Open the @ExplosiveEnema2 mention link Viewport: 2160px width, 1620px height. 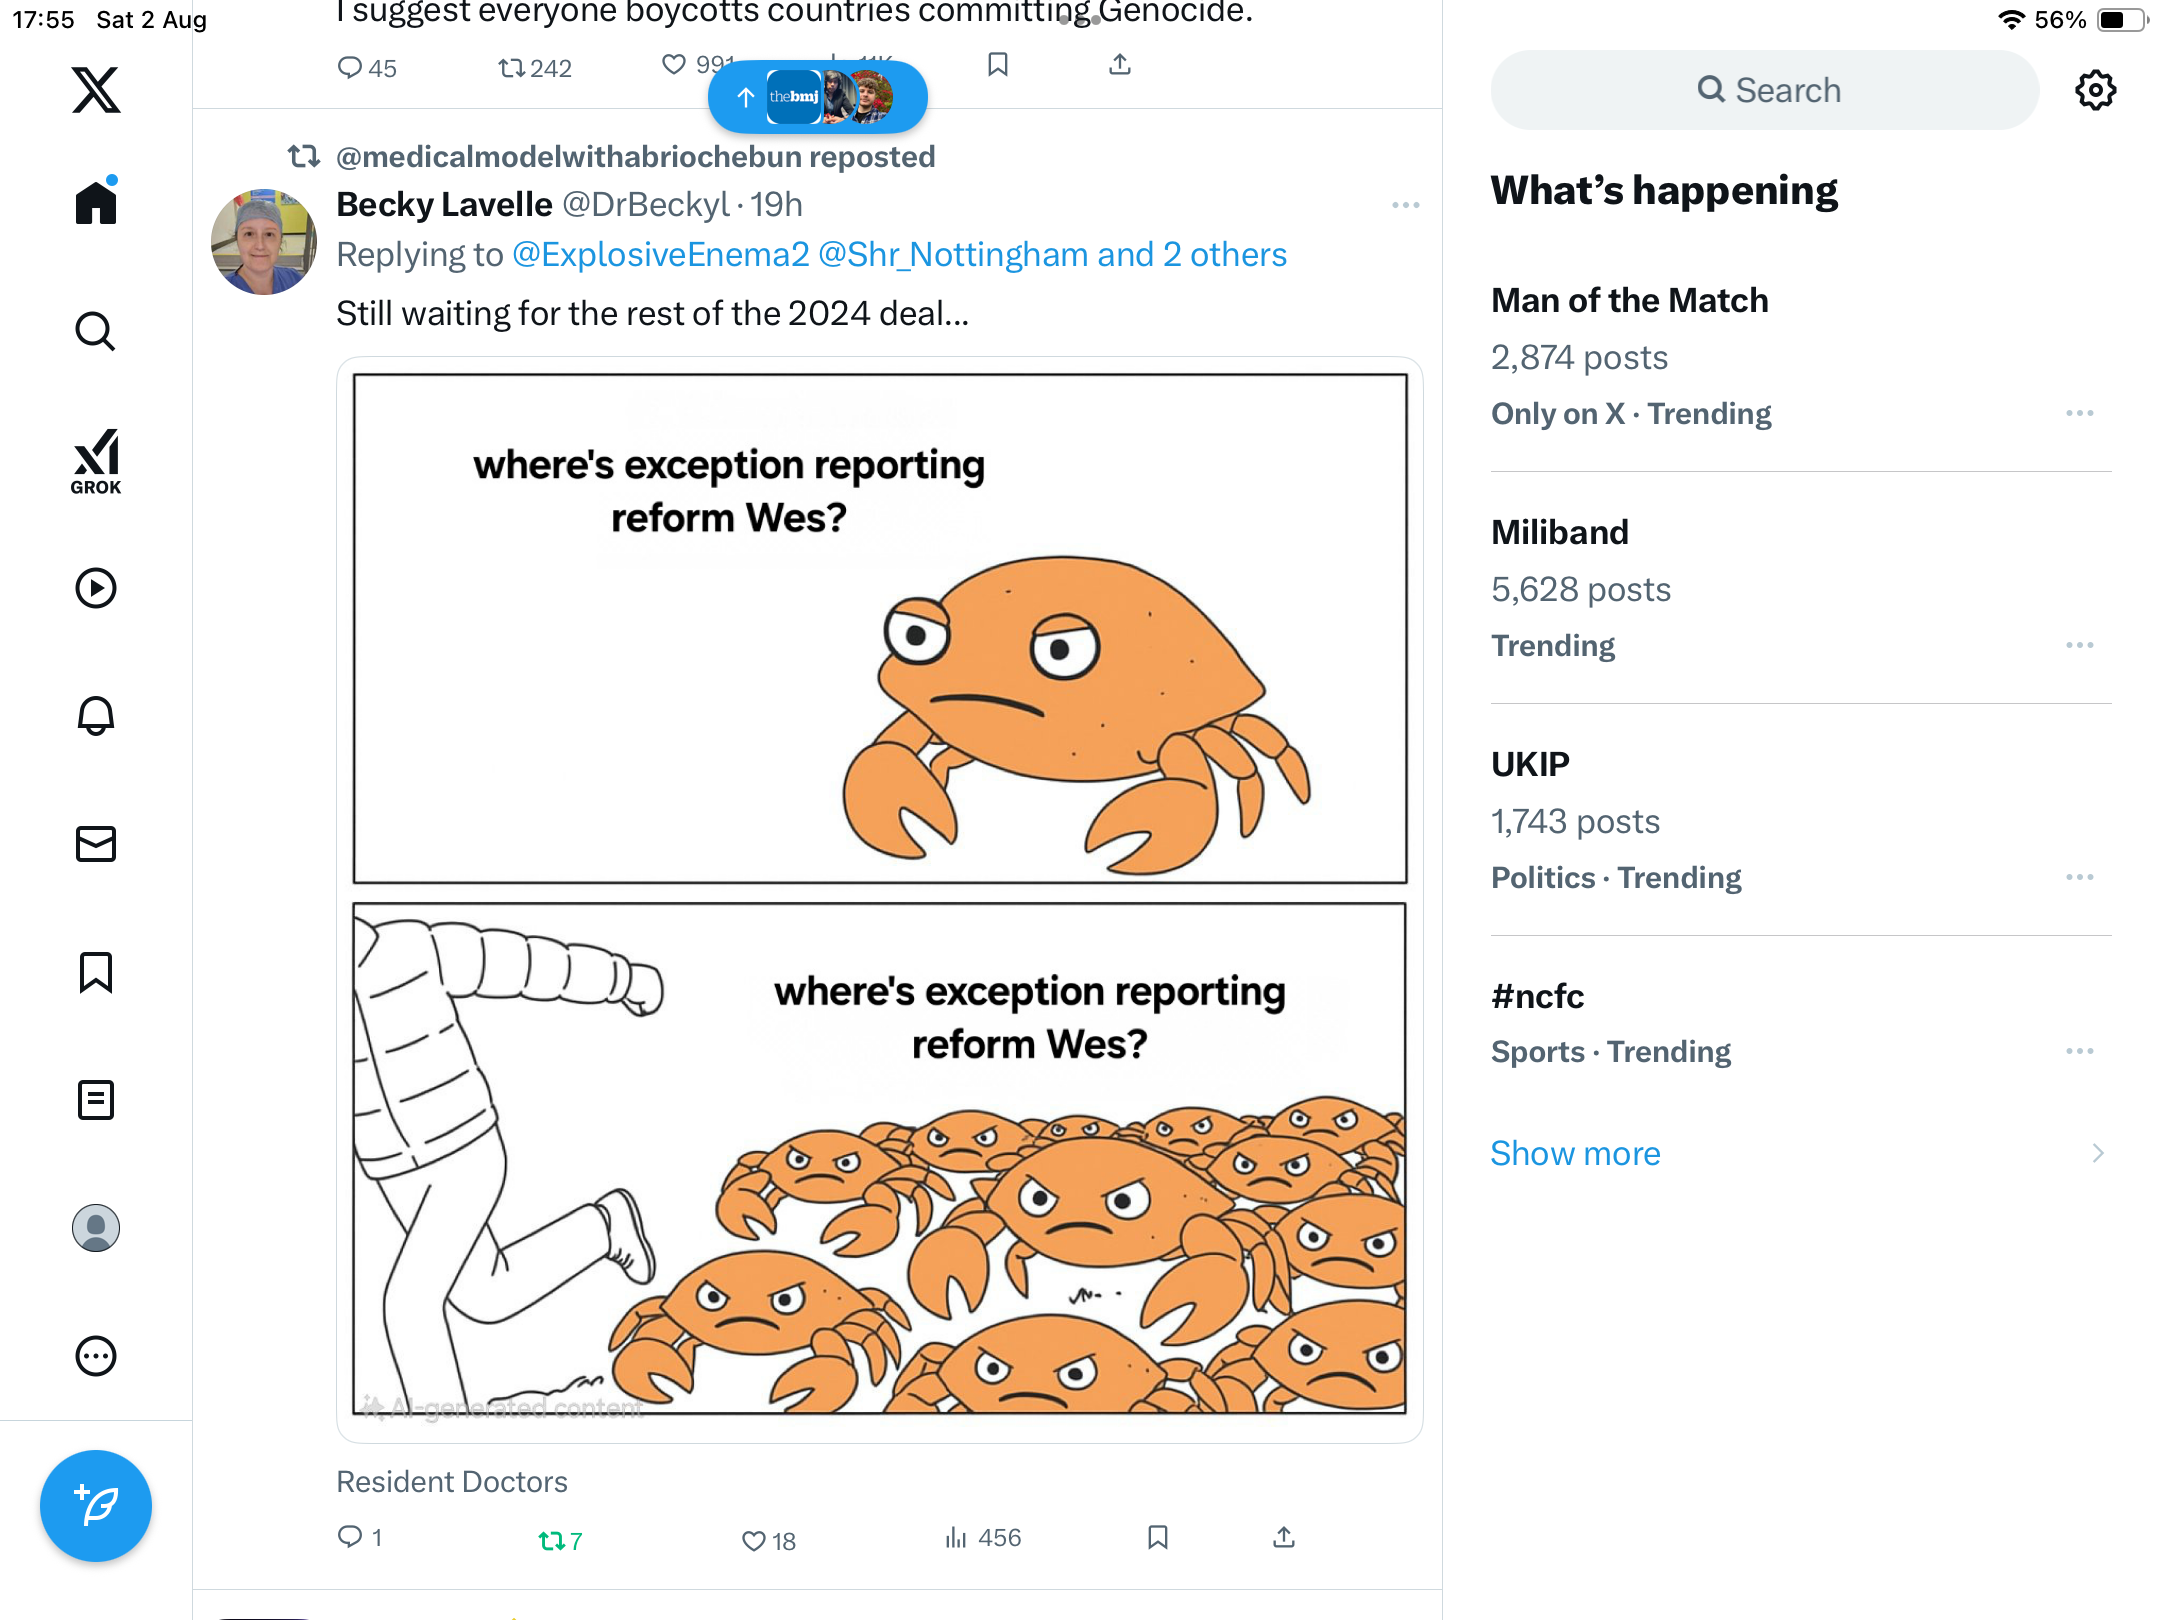click(x=660, y=255)
